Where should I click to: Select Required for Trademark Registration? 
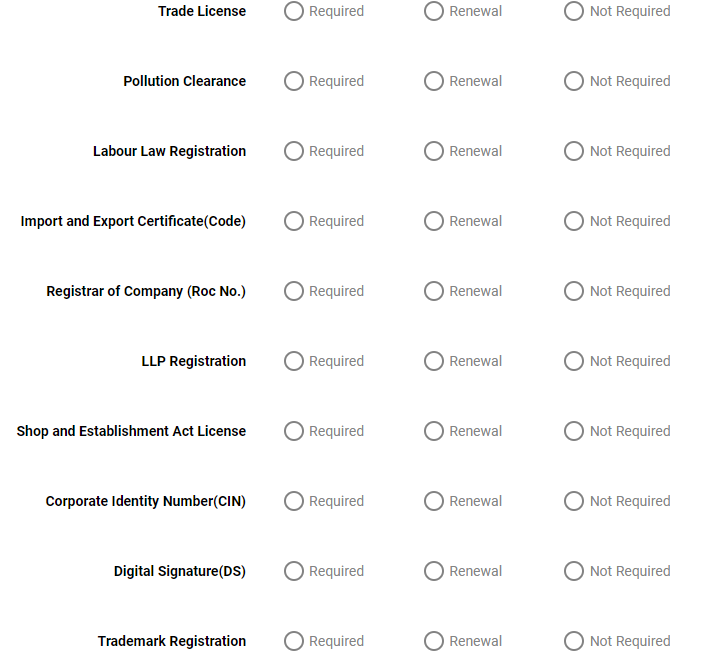[294, 641]
